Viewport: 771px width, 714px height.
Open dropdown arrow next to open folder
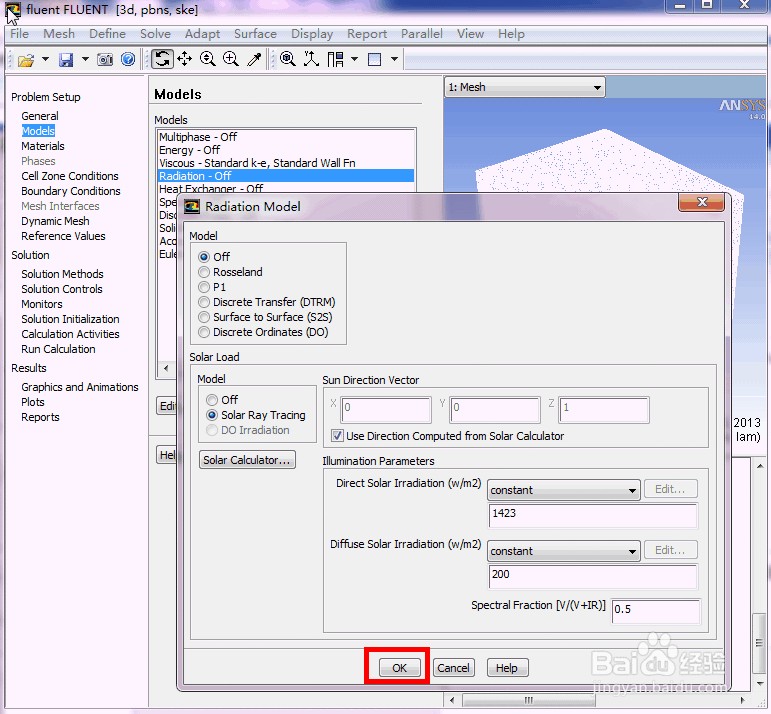point(45,59)
